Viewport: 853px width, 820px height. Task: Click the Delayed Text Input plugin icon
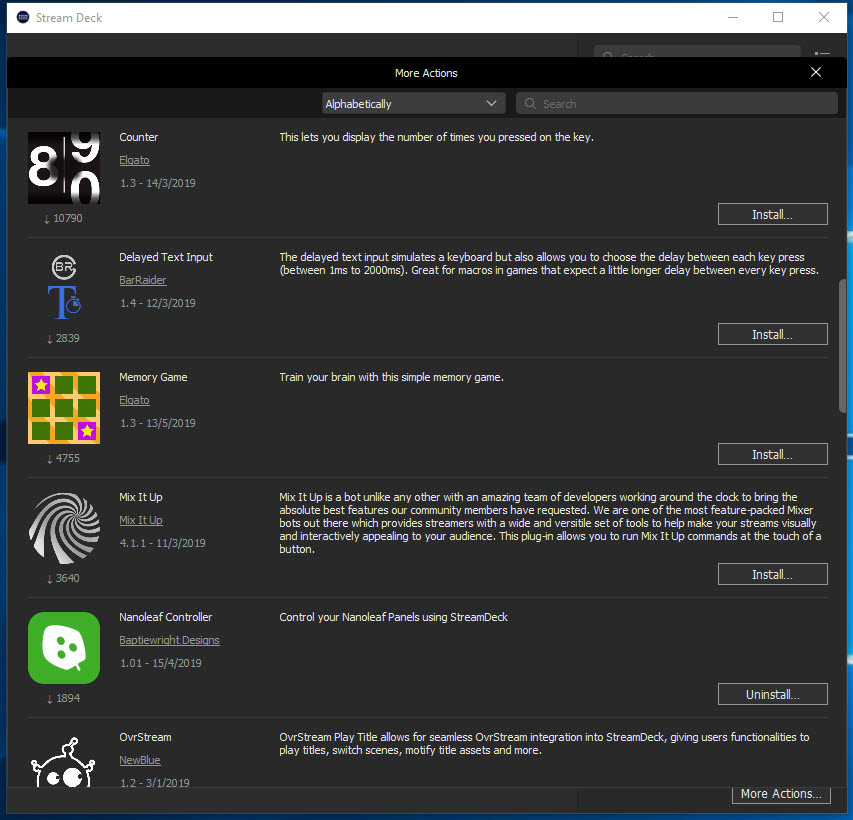coord(64,287)
